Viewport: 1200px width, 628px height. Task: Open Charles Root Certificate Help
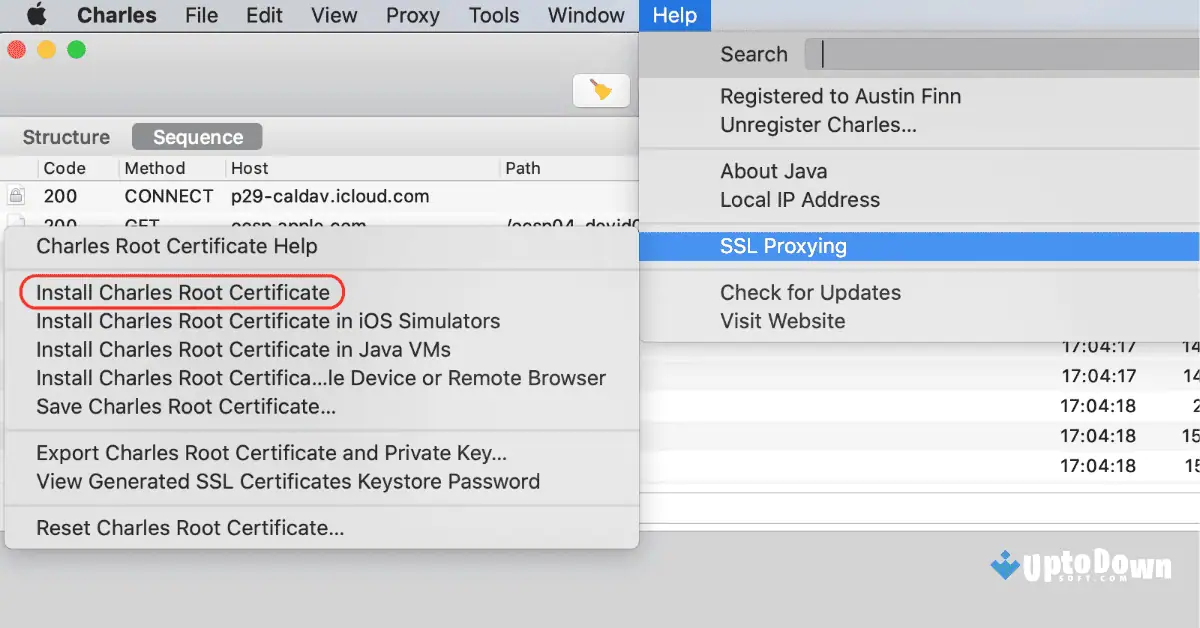pos(176,246)
